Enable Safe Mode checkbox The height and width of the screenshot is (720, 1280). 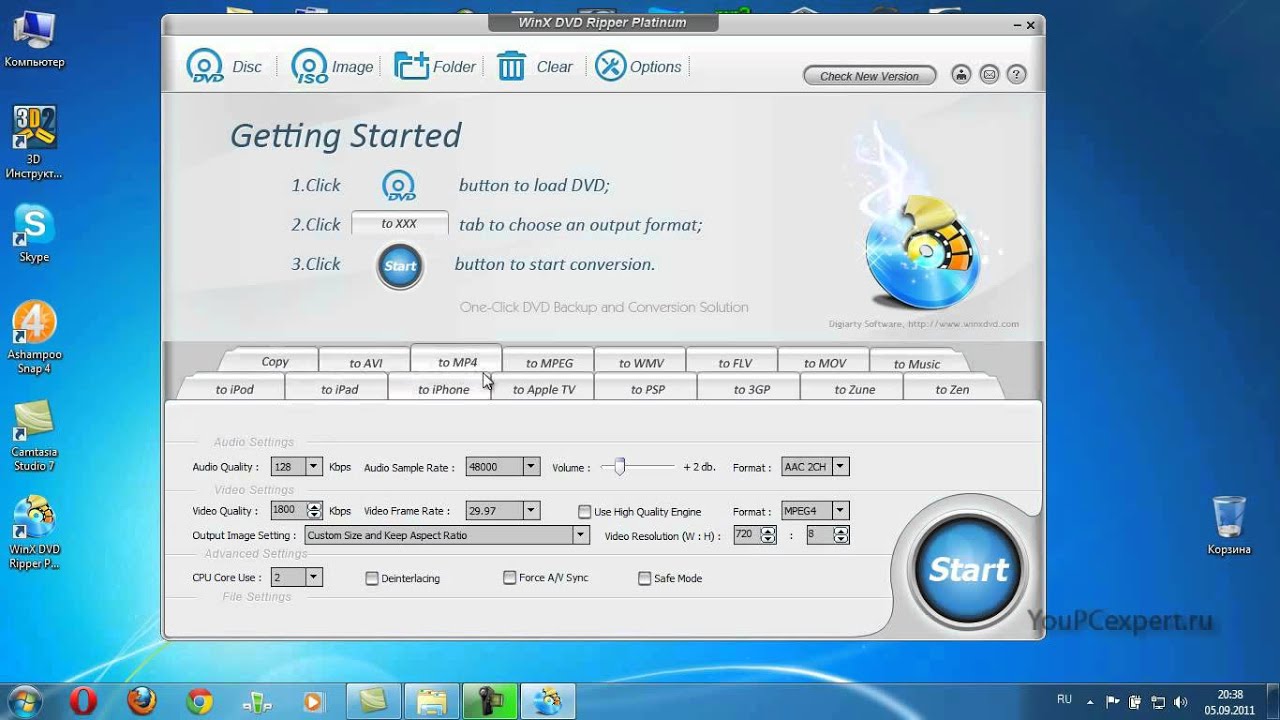pos(645,578)
